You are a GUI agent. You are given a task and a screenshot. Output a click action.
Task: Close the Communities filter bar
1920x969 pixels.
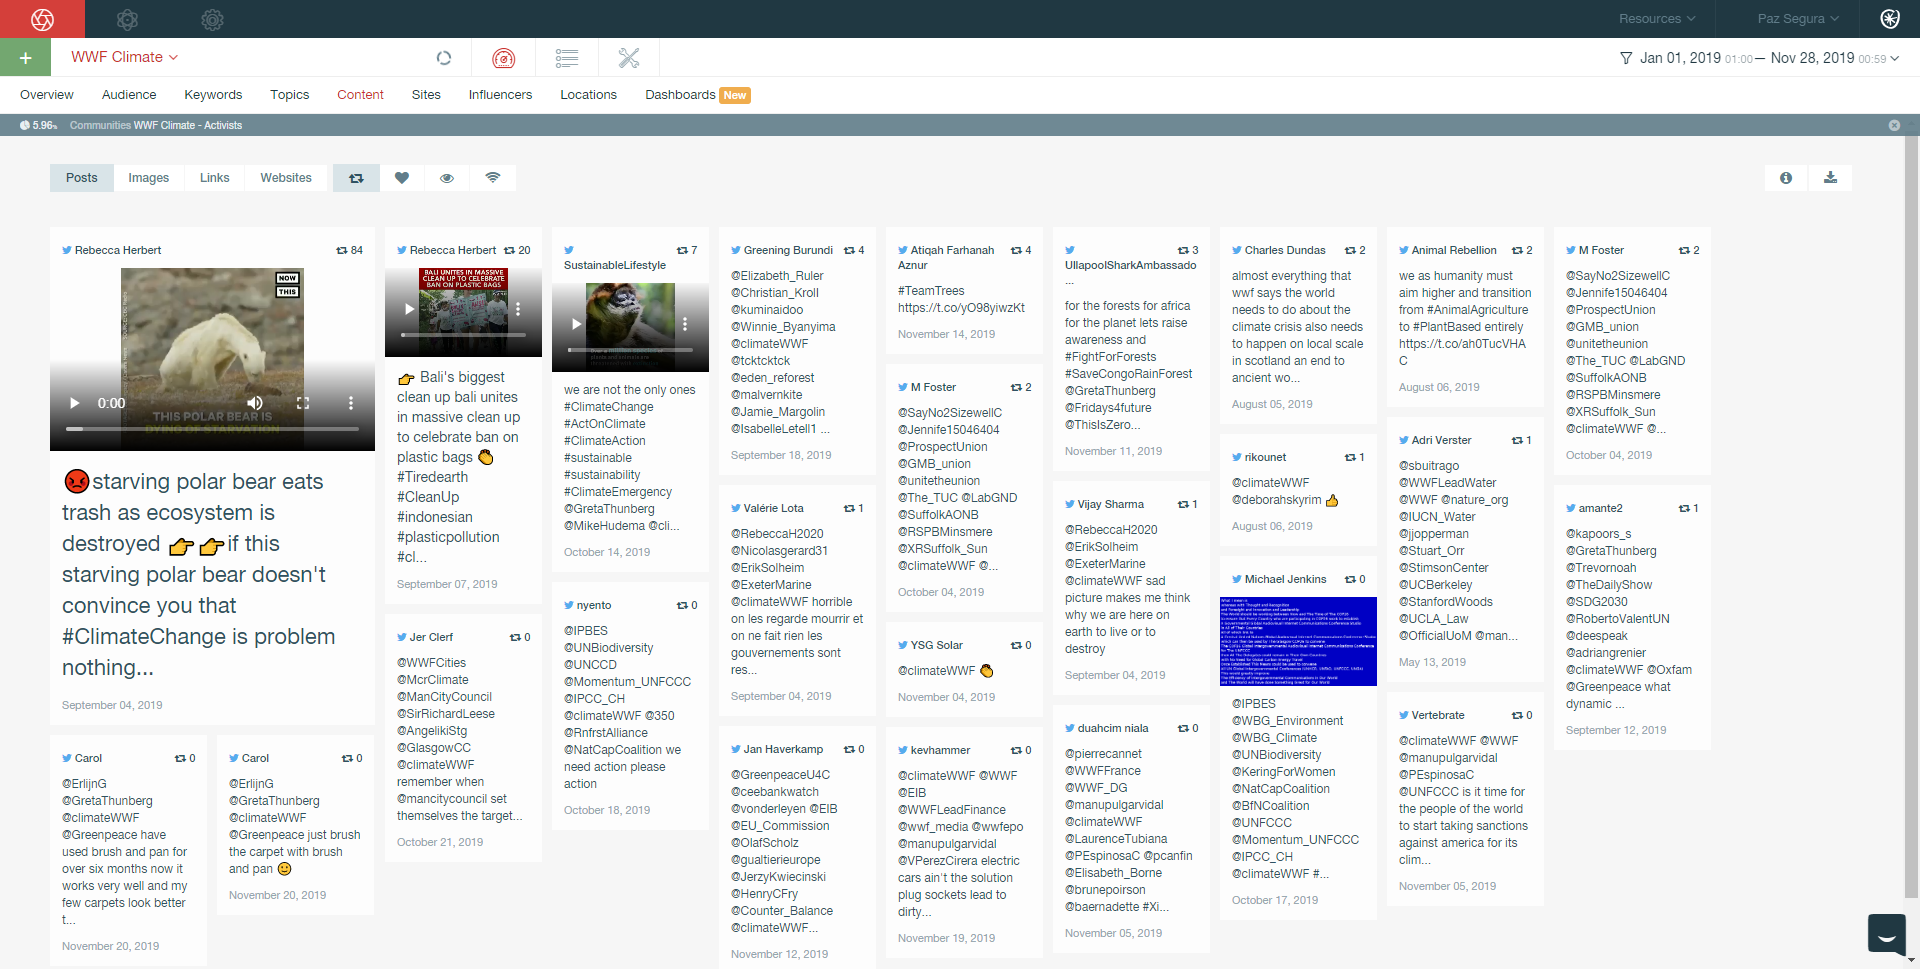point(1894,125)
